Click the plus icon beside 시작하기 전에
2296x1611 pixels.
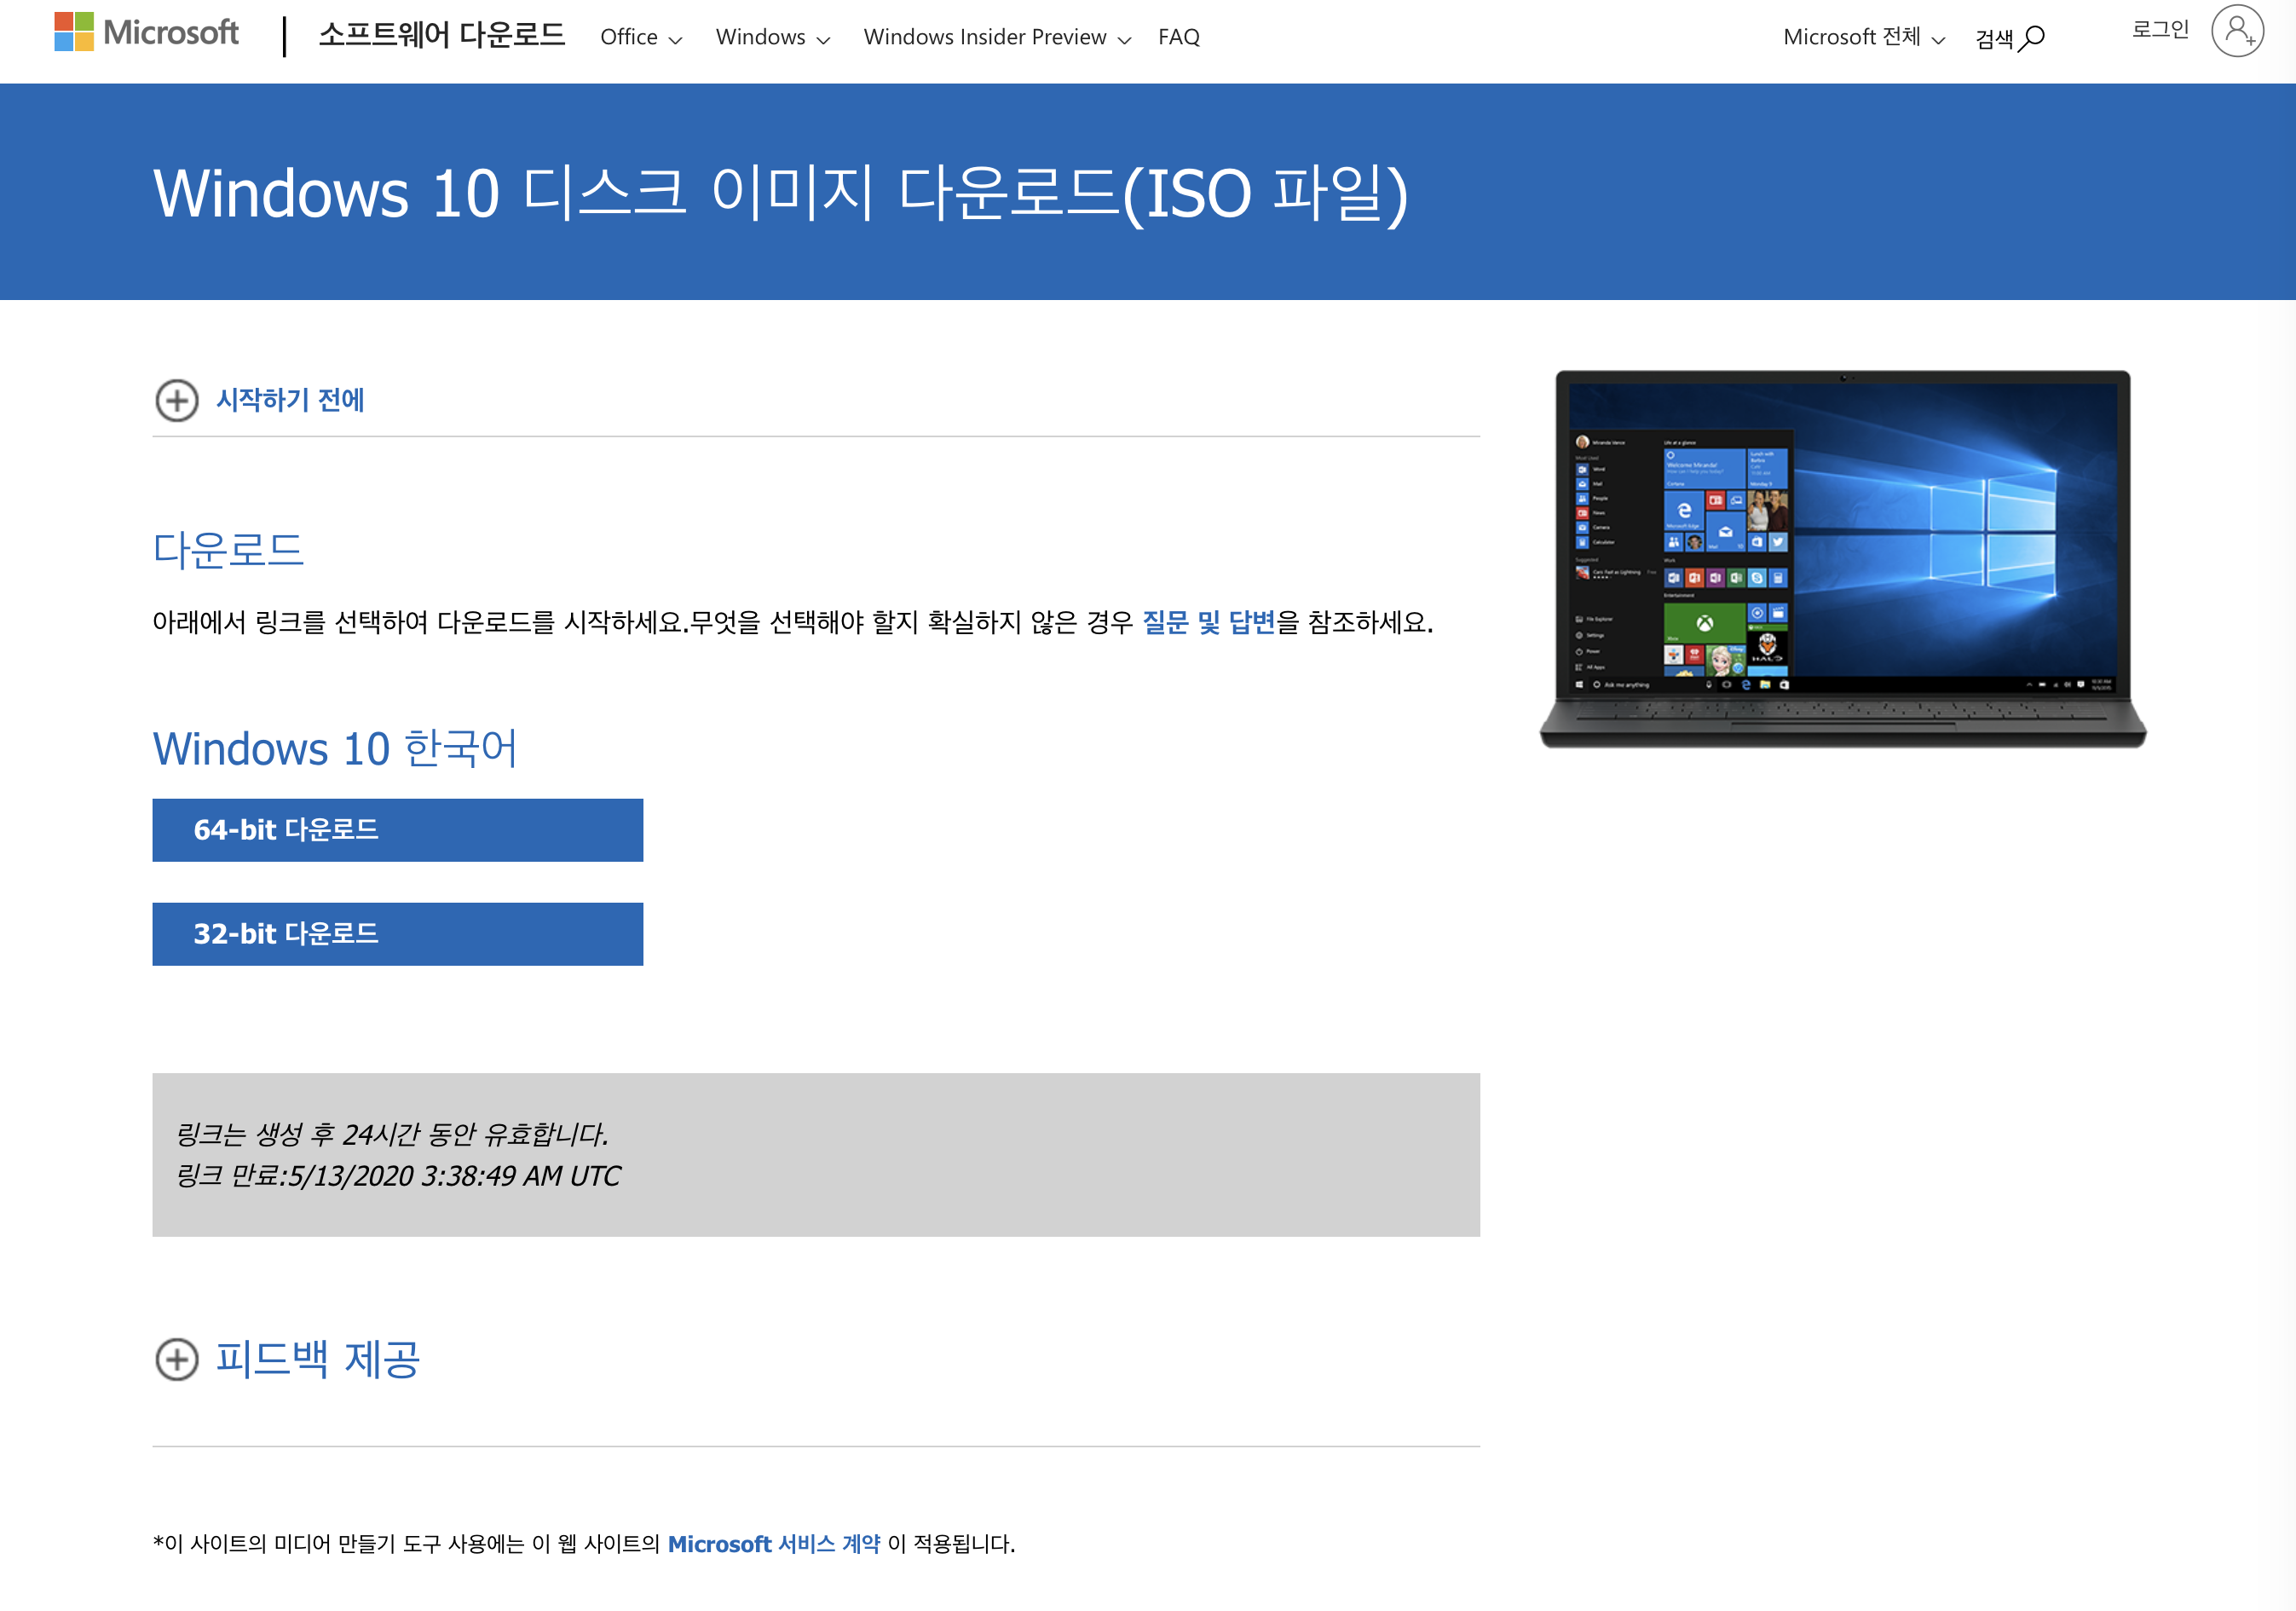tap(177, 400)
